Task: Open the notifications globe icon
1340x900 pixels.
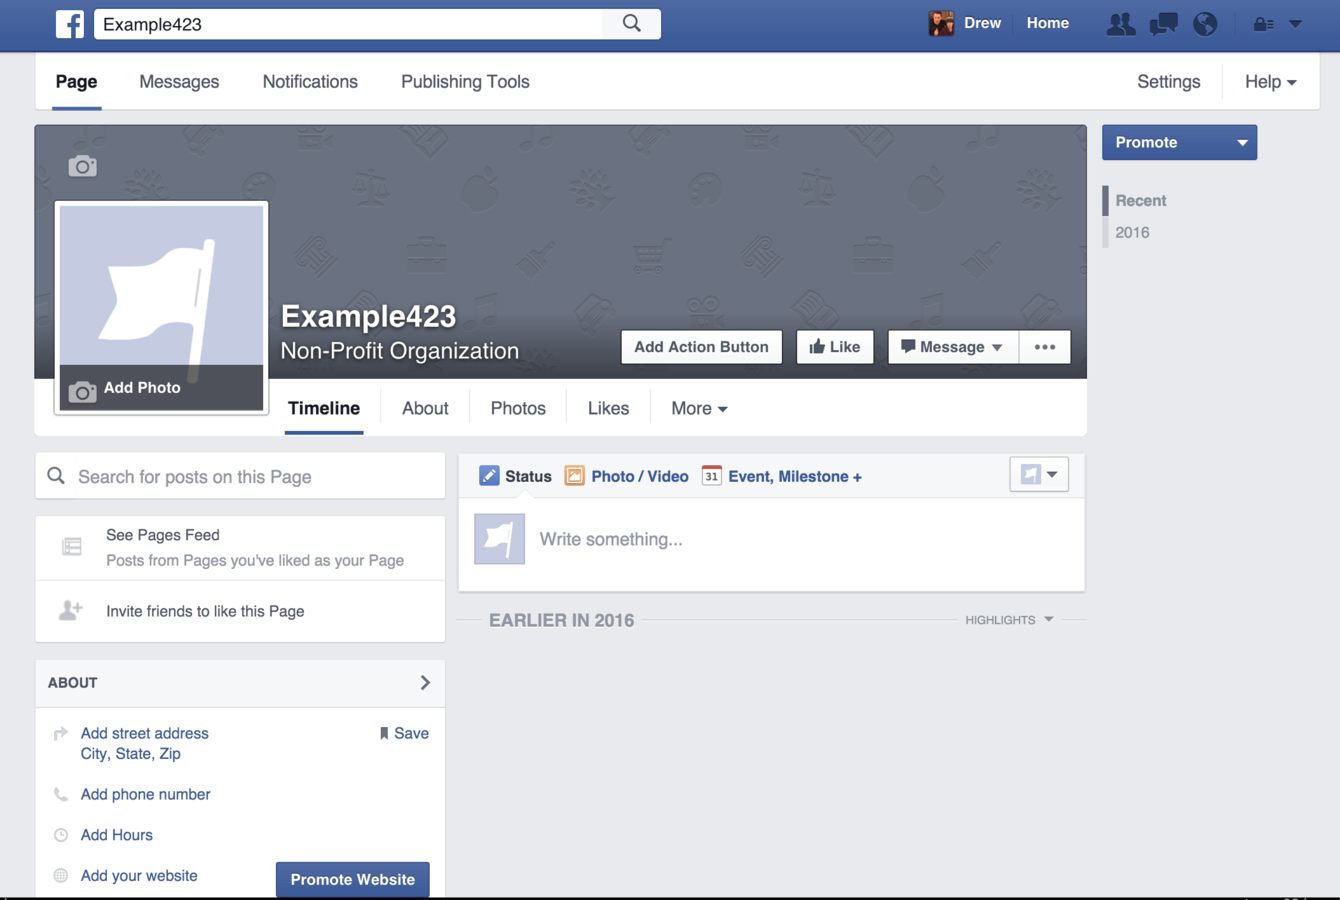Action: 1205,24
